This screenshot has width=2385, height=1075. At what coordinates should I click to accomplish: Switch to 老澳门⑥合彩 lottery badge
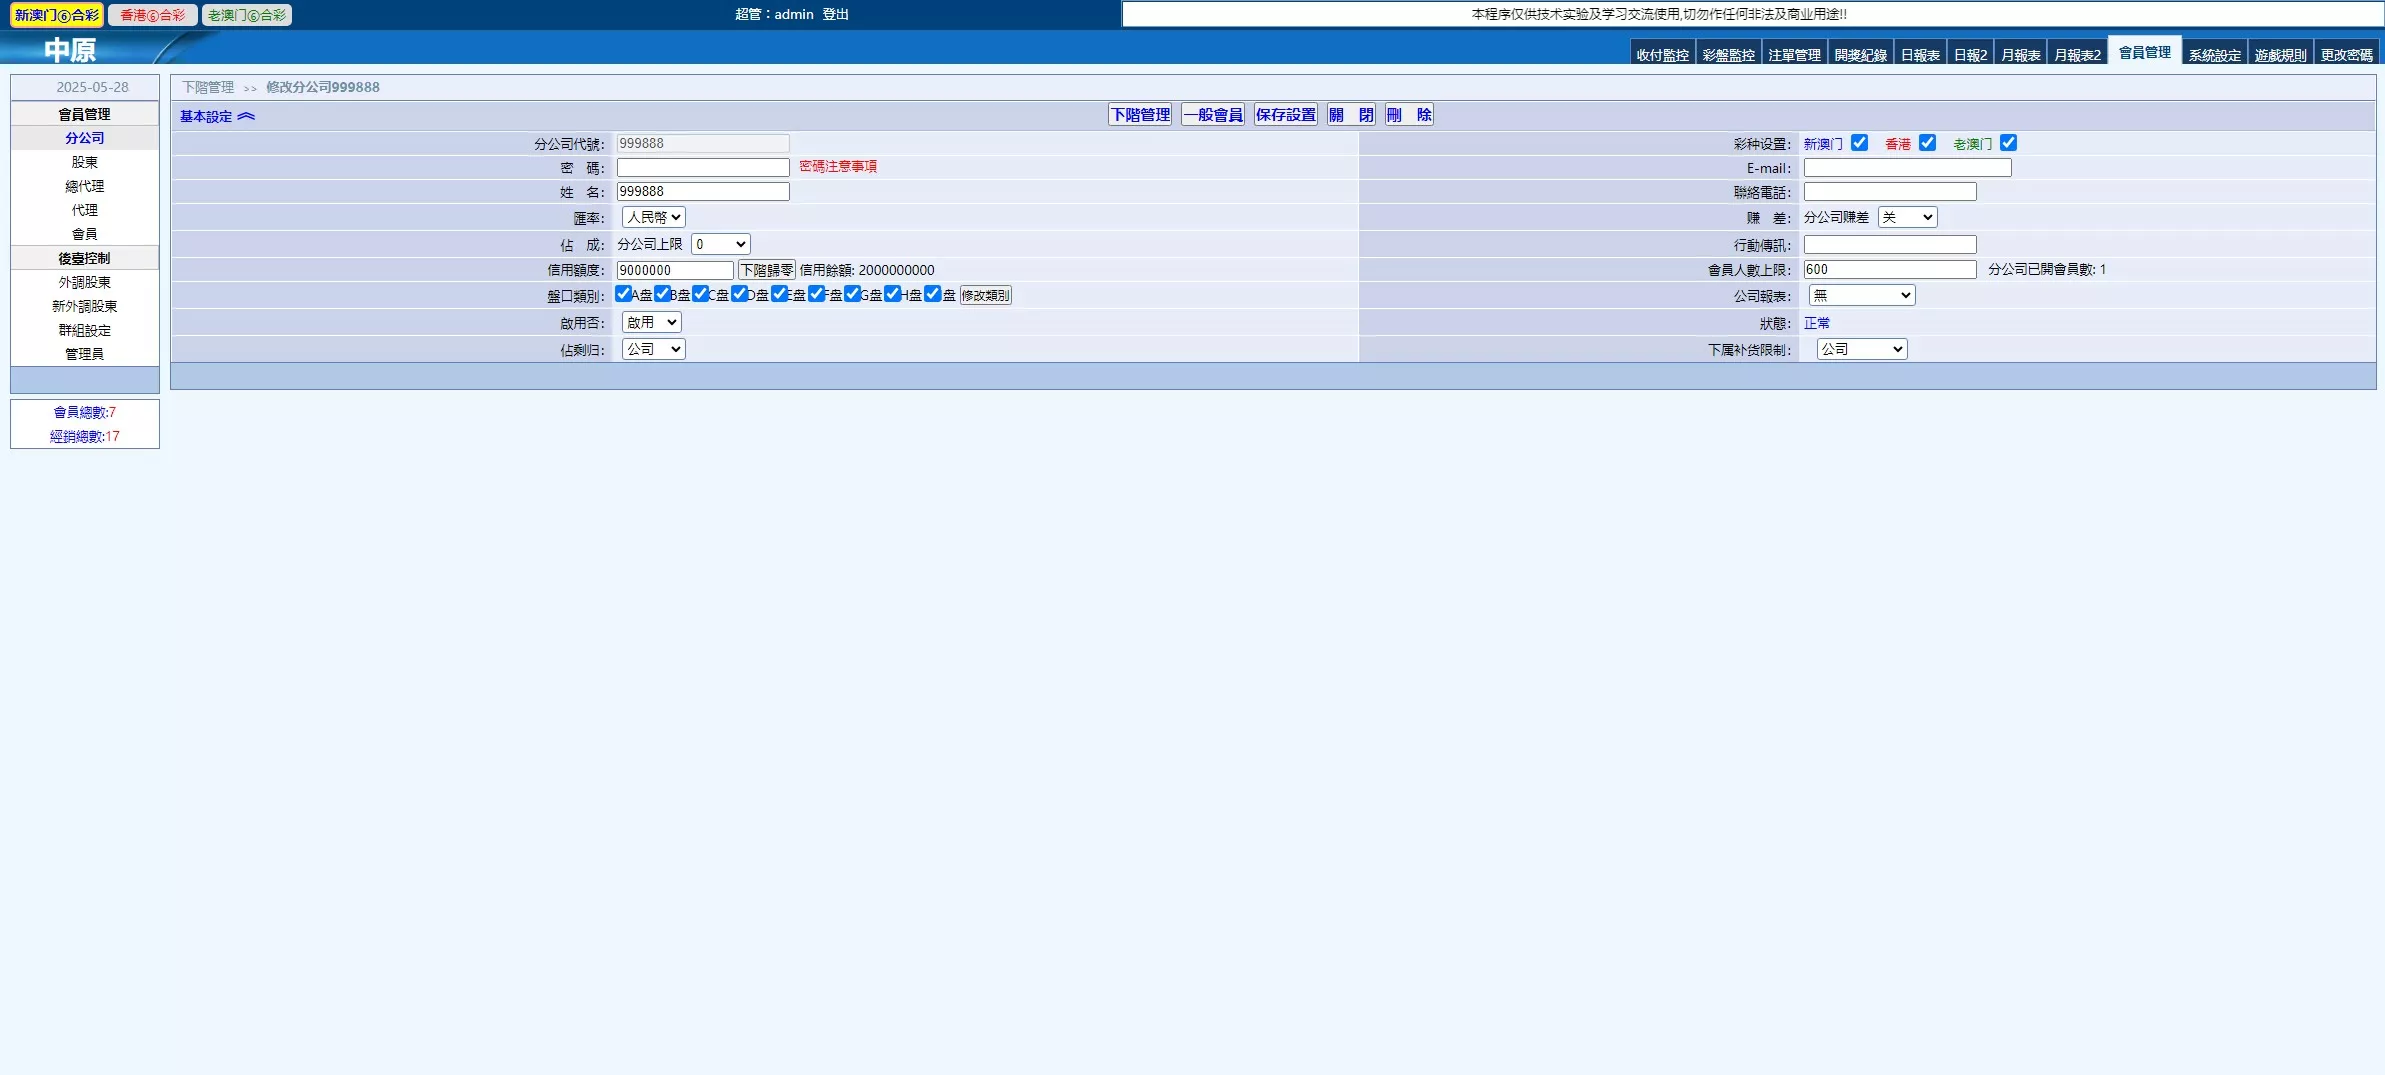247,15
